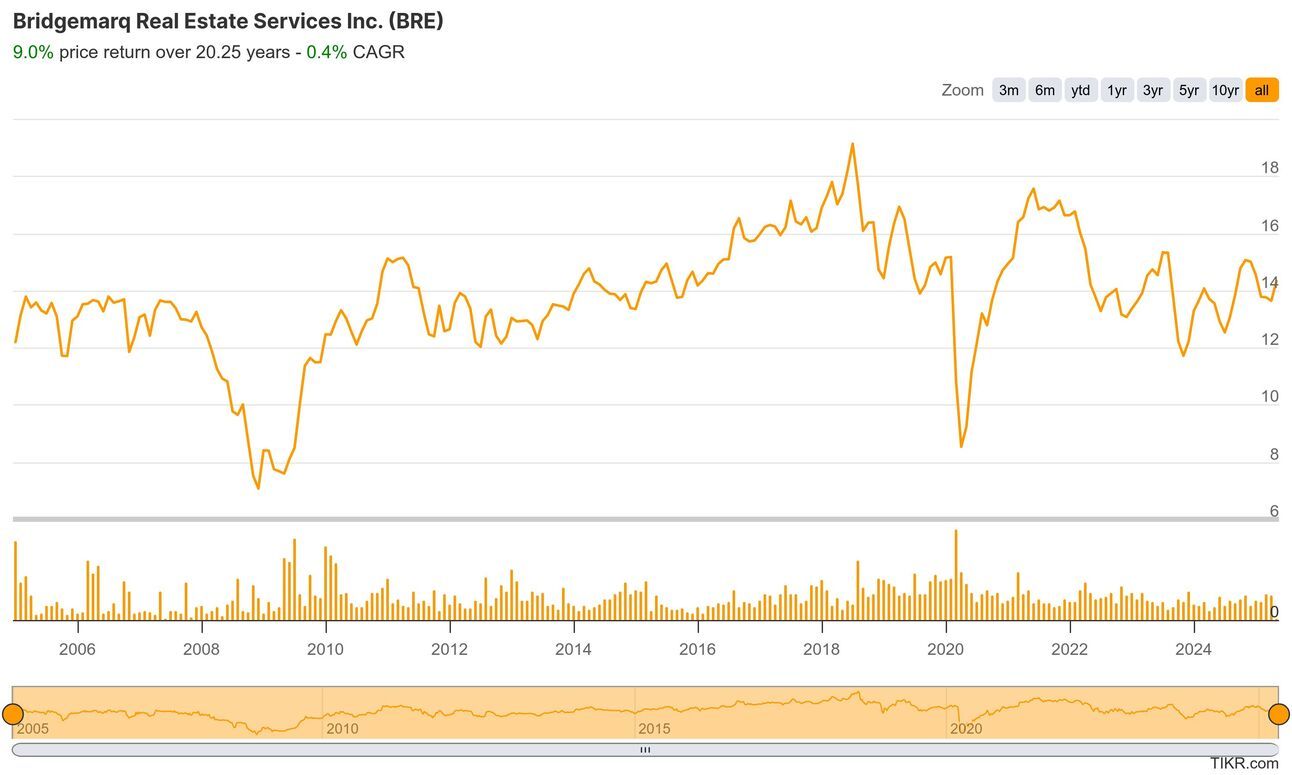This screenshot has width=1292, height=775.
Task: Click the 6 price axis label
Action: point(1274,512)
